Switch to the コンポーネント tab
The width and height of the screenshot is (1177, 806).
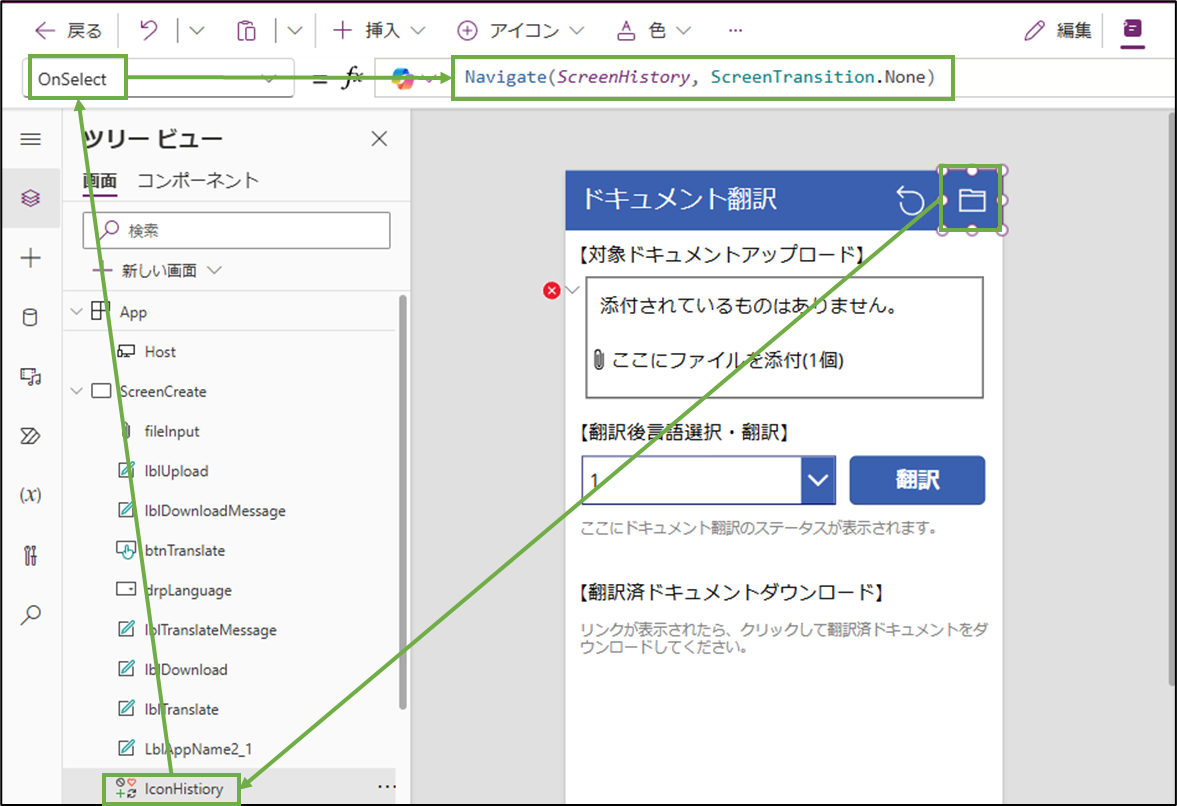pyautogui.click(x=198, y=181)
